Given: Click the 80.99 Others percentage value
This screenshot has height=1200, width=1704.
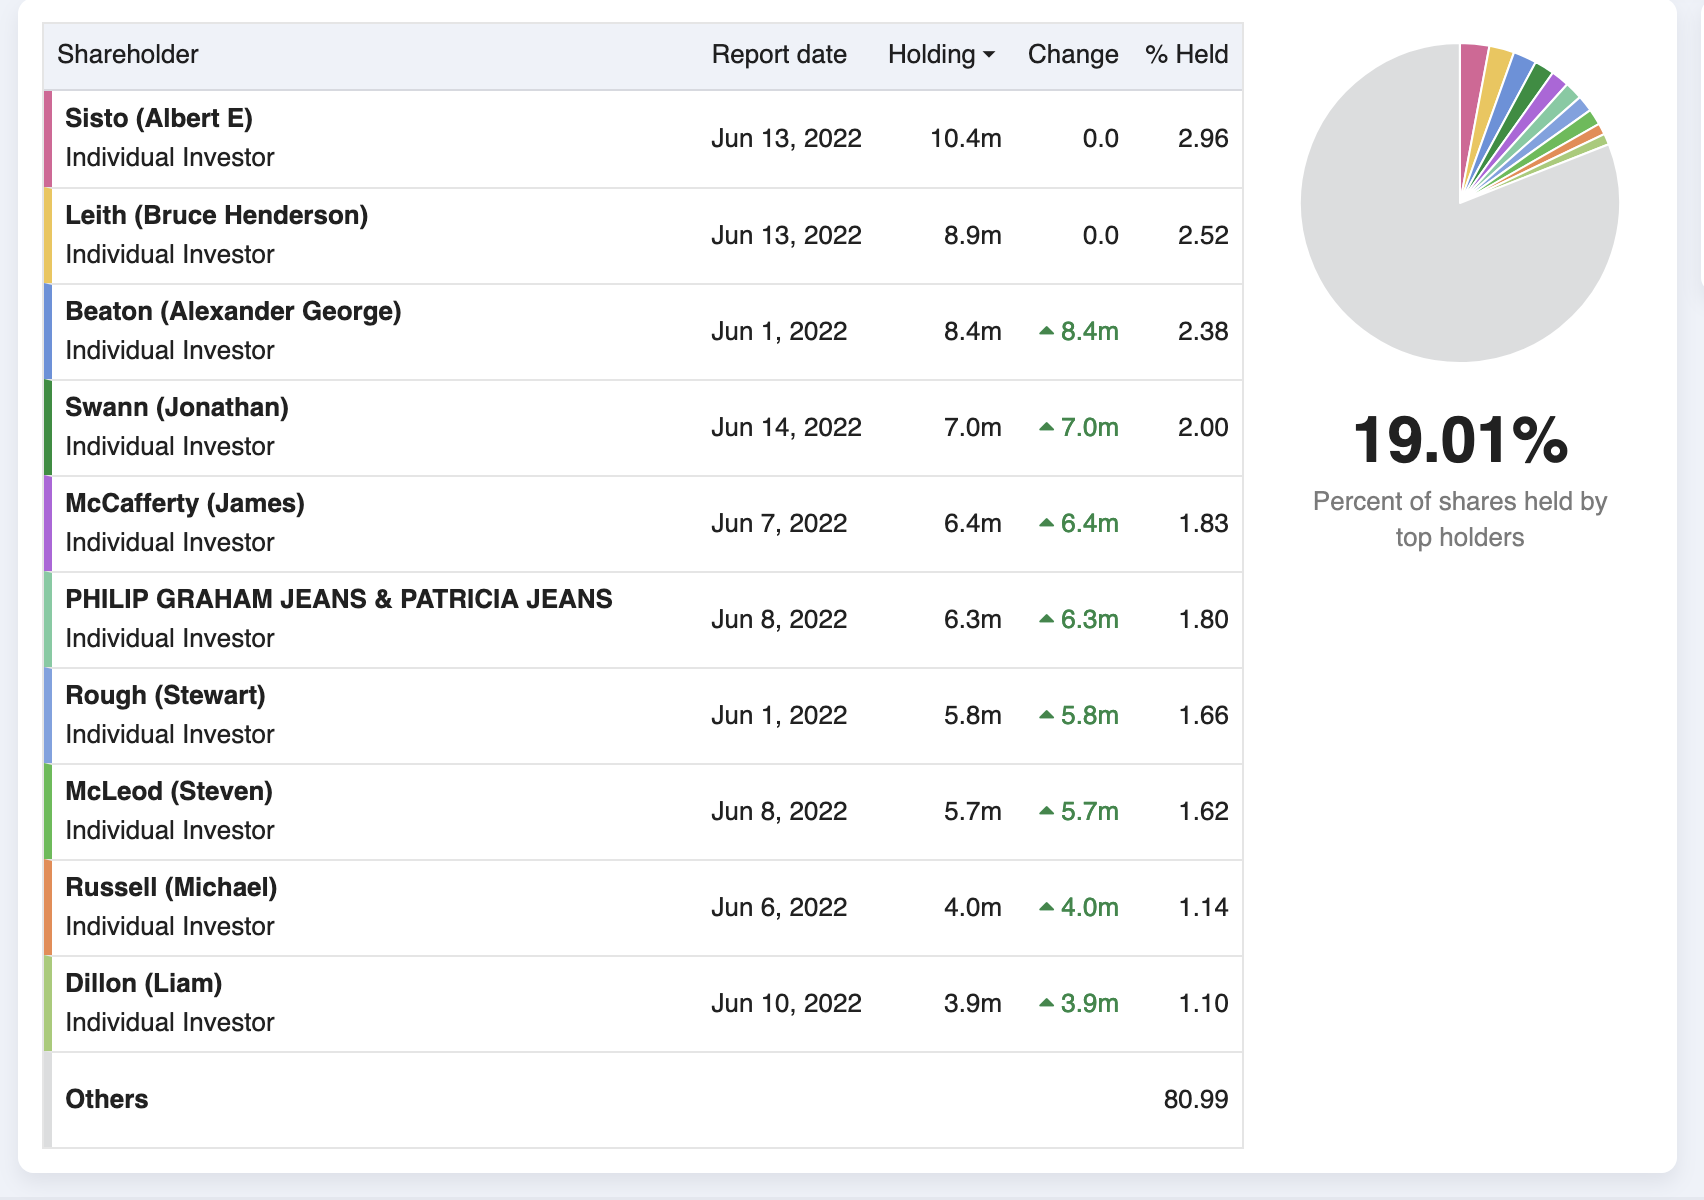Looking at the screenshot, I should [1196, 1099].
